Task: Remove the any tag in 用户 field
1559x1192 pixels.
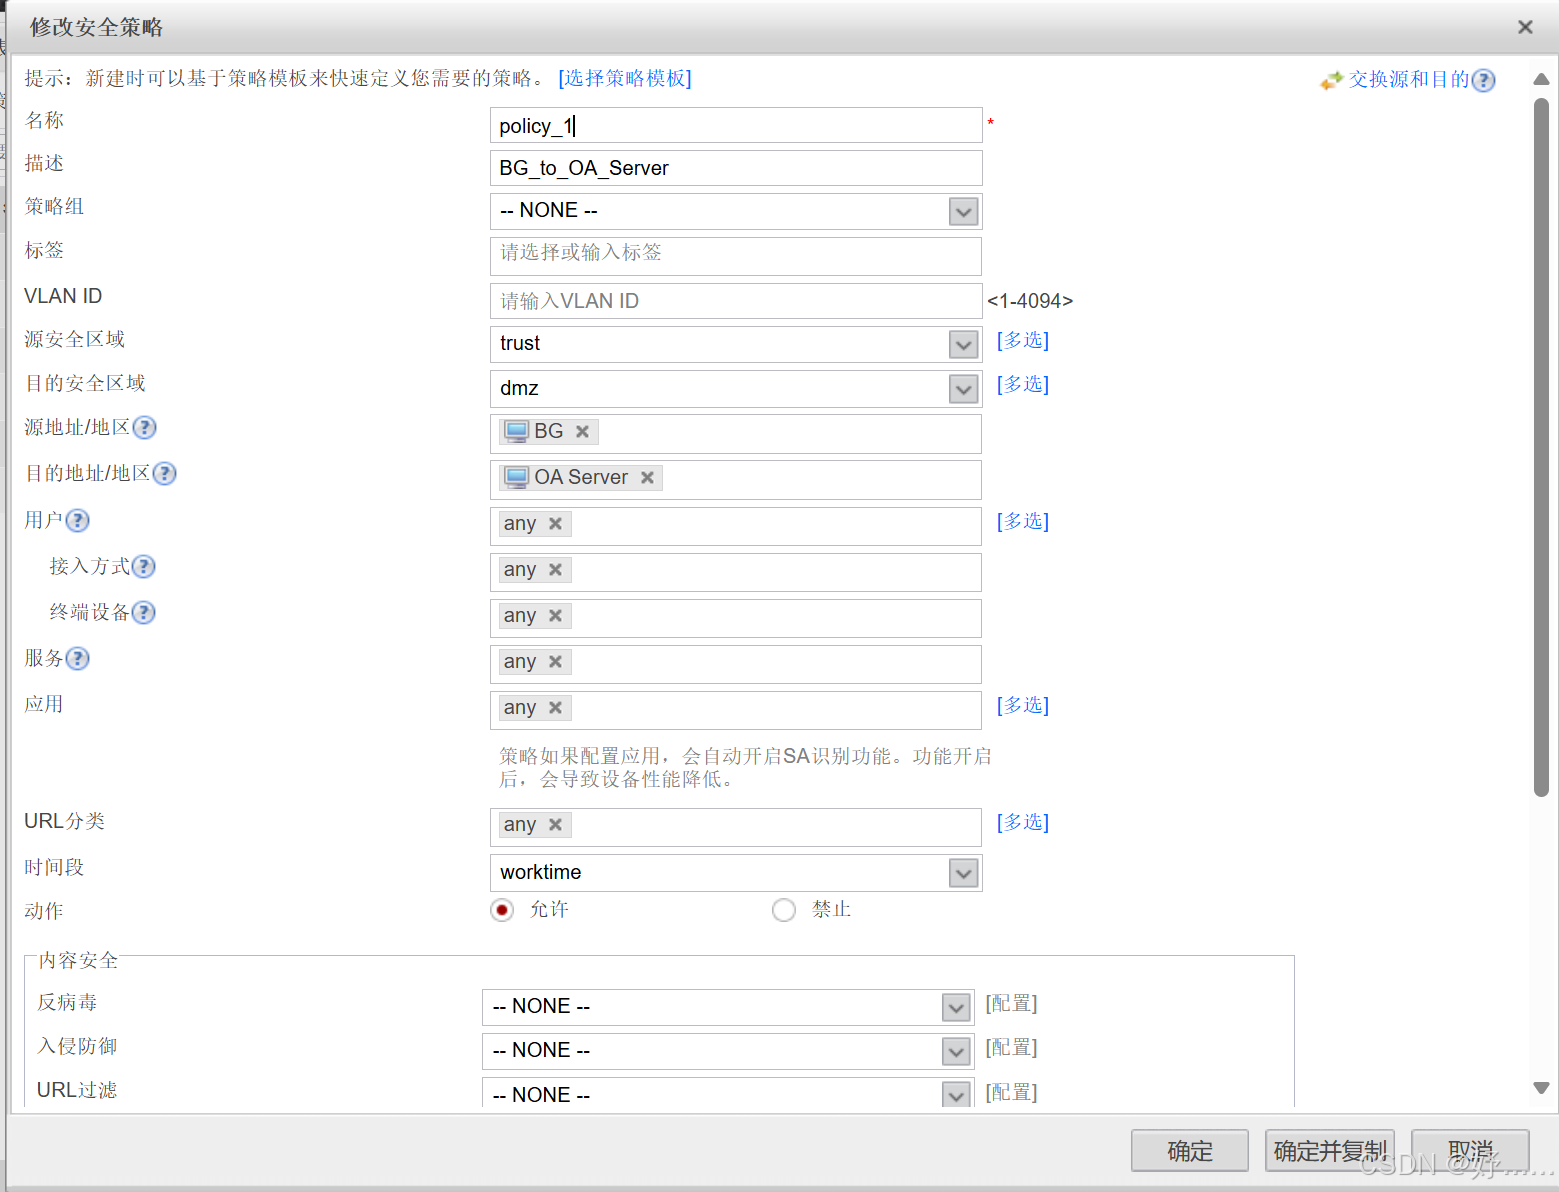Action: pyautogui.click(x=555, y=524)
